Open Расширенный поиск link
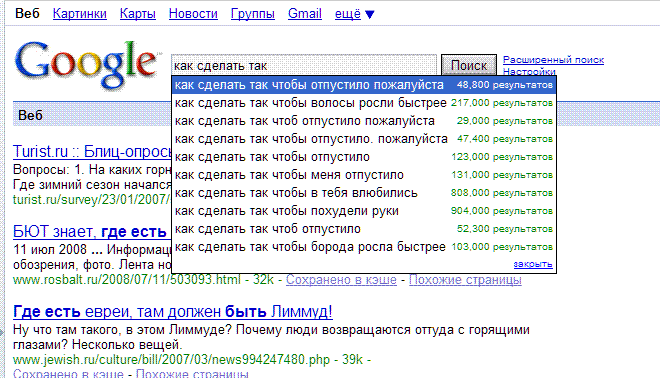Viewport: 660px width, 378px height. 554,60
